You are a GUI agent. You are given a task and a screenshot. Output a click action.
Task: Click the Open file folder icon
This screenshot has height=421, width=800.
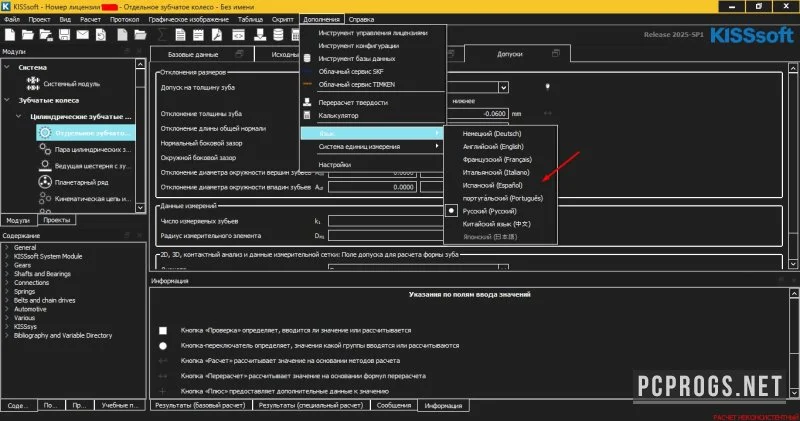coord(28,35)
